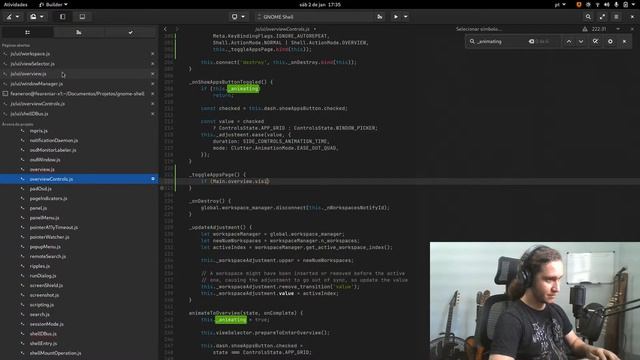
Task: Open js/ui/viewSelector.js from open pages
Action: [x=33, y=64]
